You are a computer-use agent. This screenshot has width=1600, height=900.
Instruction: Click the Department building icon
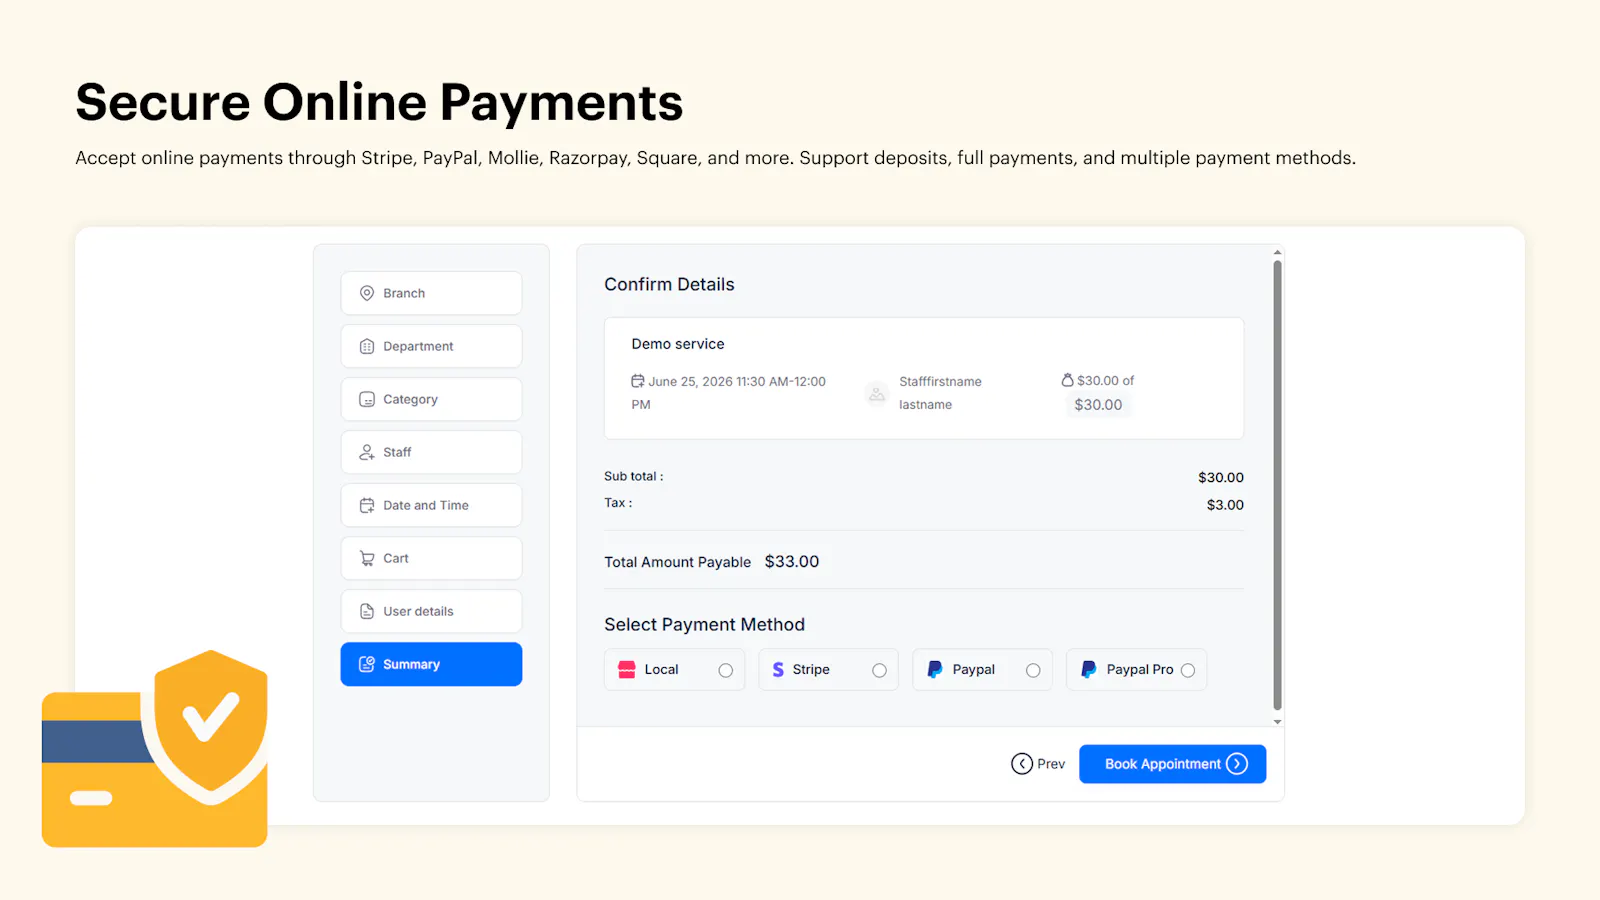pos(367,346)
